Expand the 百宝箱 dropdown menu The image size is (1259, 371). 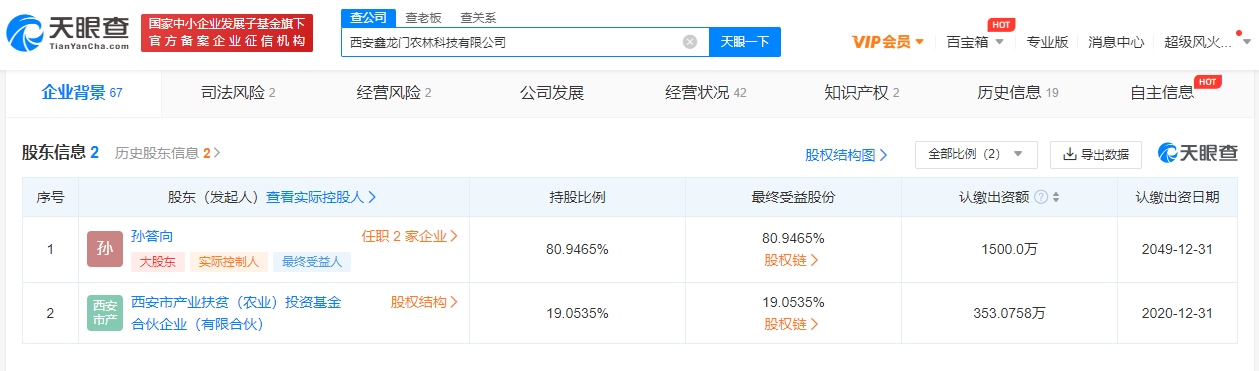(975, 42)
